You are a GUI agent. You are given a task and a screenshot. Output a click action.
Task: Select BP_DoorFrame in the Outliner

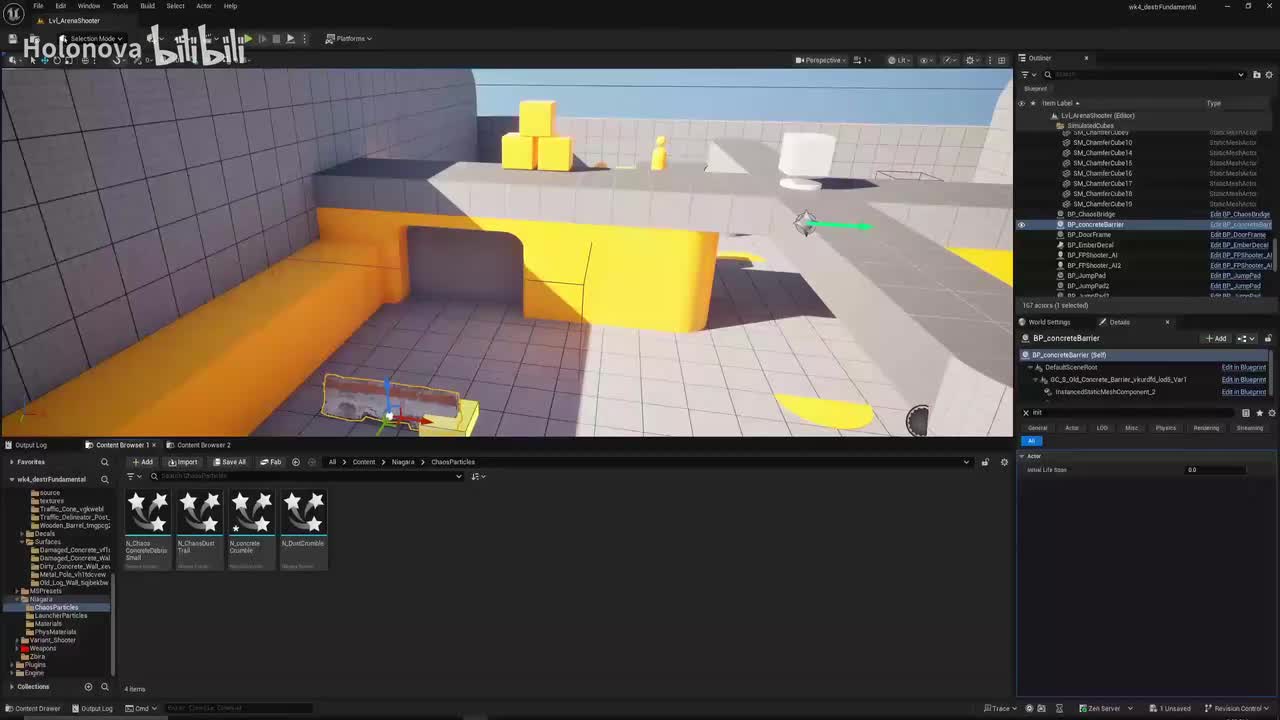pyautogui.click(x=1088, y=234)
